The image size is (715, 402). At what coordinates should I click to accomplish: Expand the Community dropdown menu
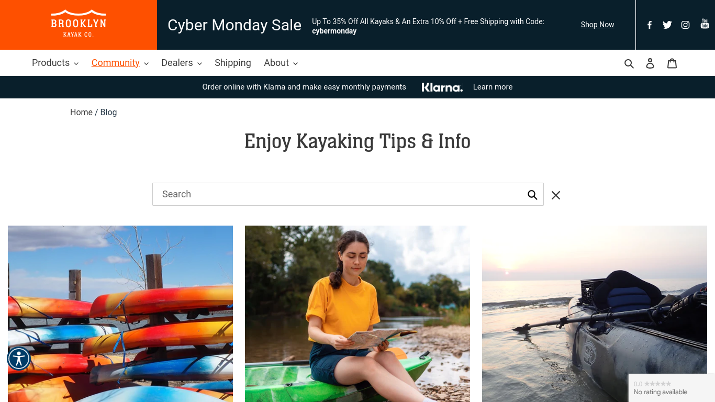[120, 63]
